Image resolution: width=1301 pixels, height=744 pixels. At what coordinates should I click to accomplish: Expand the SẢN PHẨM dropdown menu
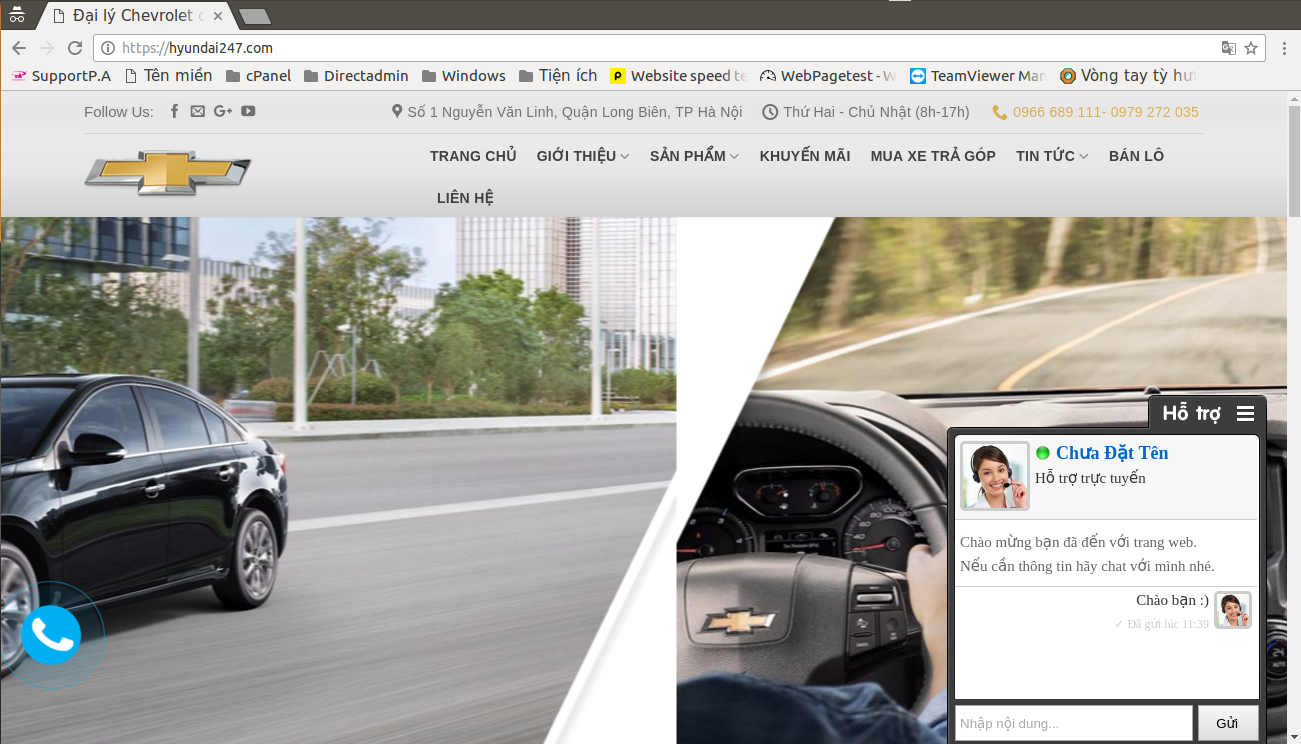[x=694, y=156]
